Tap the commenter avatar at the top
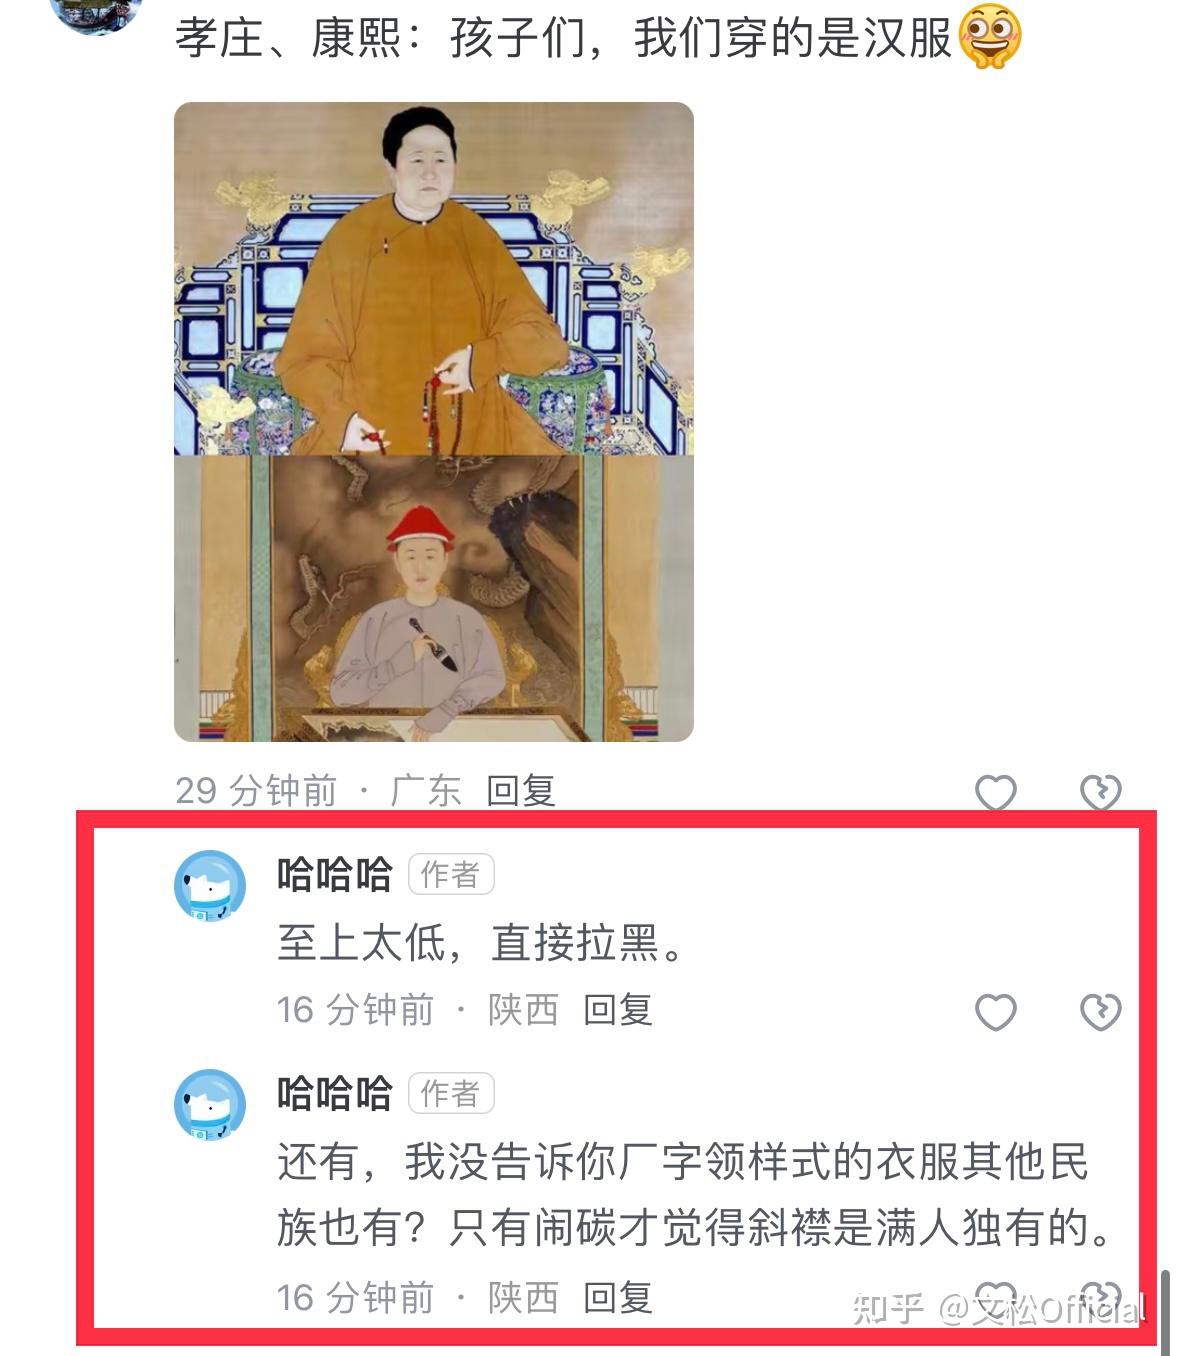 pyautogui.click(x=96, y=12)
